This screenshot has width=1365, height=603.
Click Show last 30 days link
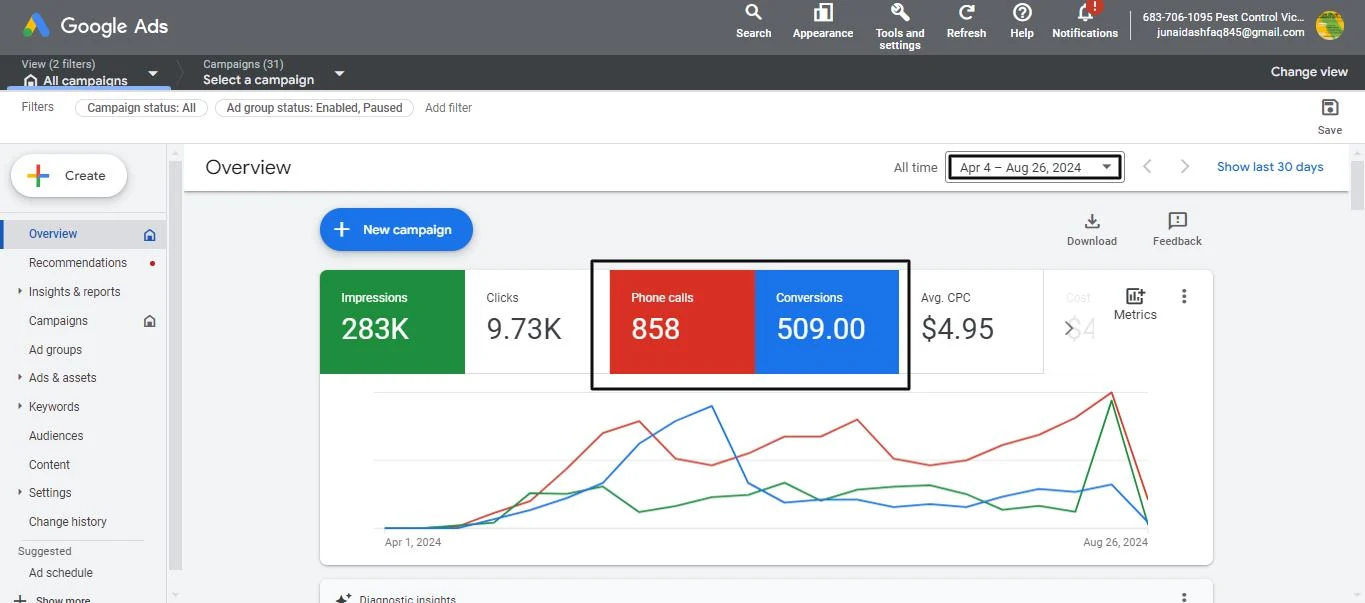(x=1270, y=167)
